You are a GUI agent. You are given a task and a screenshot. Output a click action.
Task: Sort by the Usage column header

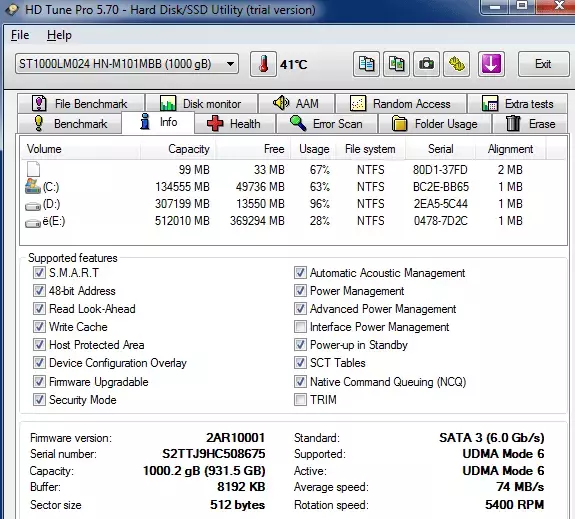[x=313, y=149]
